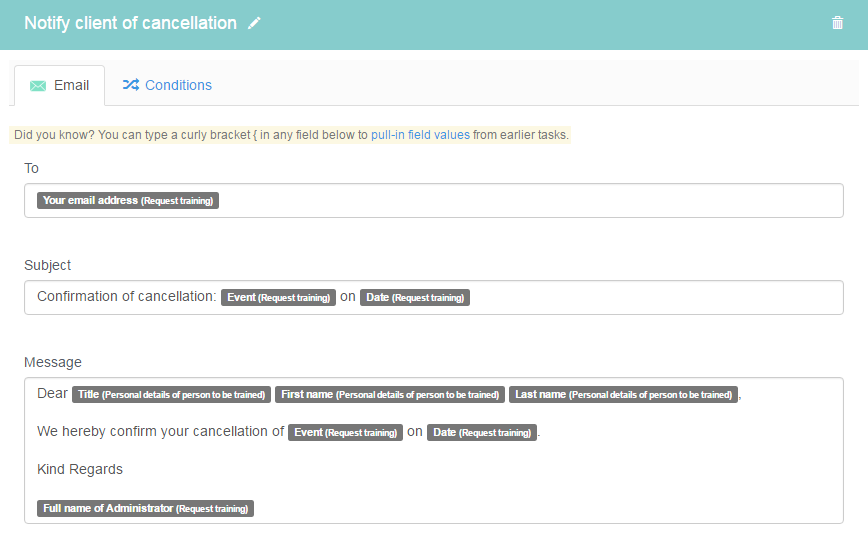This screenshot has height=553, width=868.
Task: Switch to the Conditions tab
Action: [x=167, y=85]
